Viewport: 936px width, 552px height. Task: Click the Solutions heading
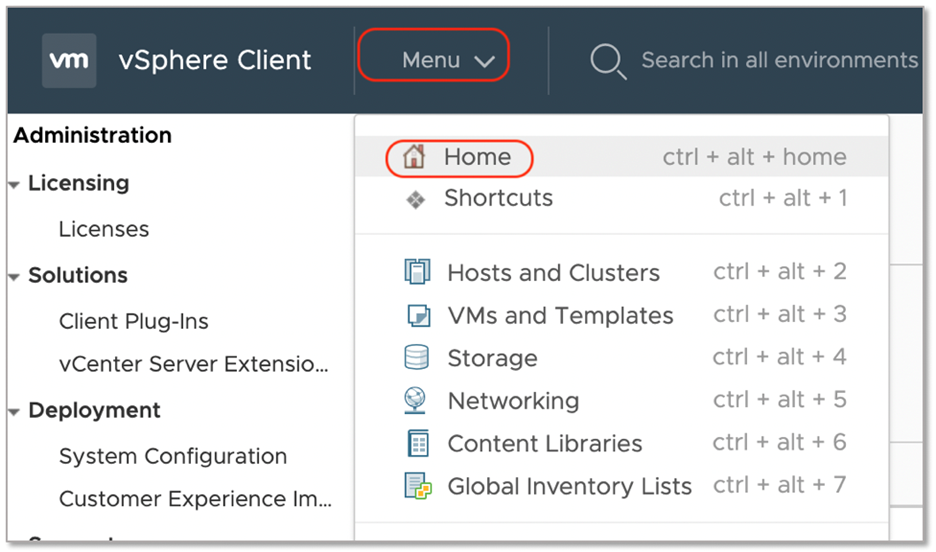(x=78, y=275)
